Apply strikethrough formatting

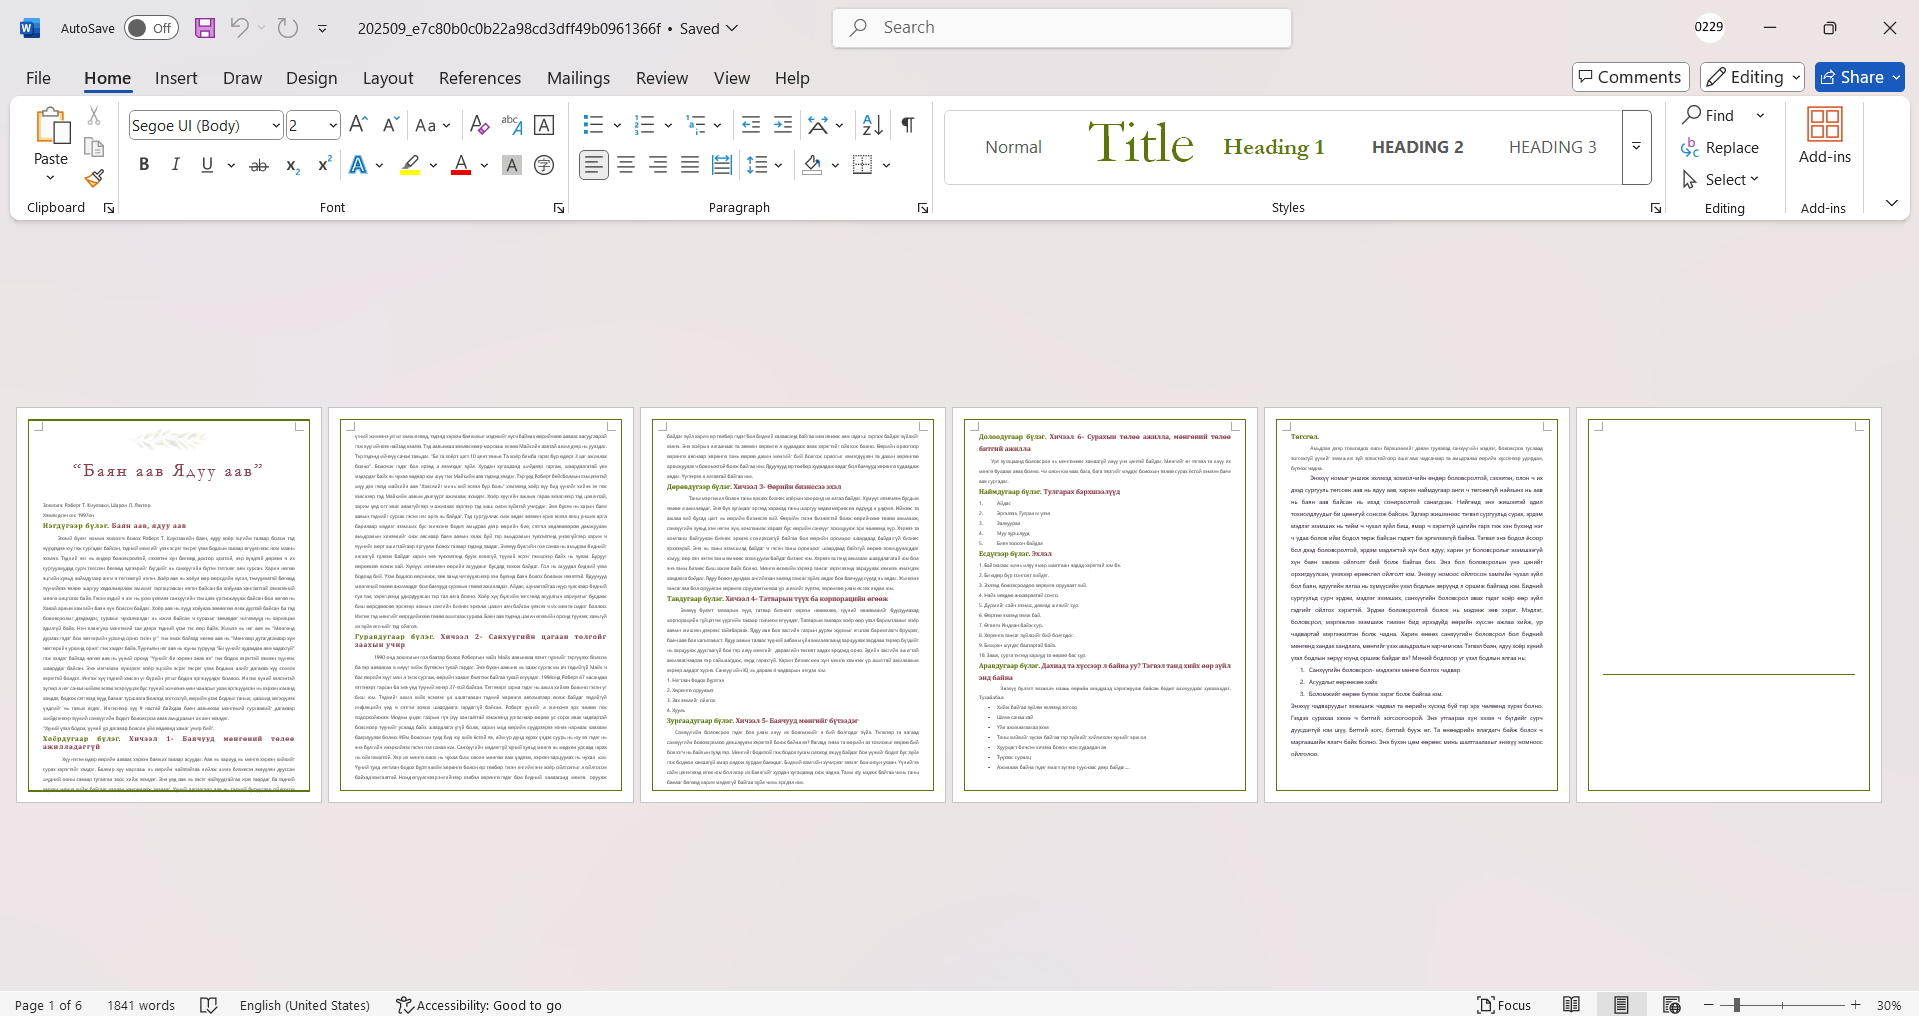(x=259, y=165)
